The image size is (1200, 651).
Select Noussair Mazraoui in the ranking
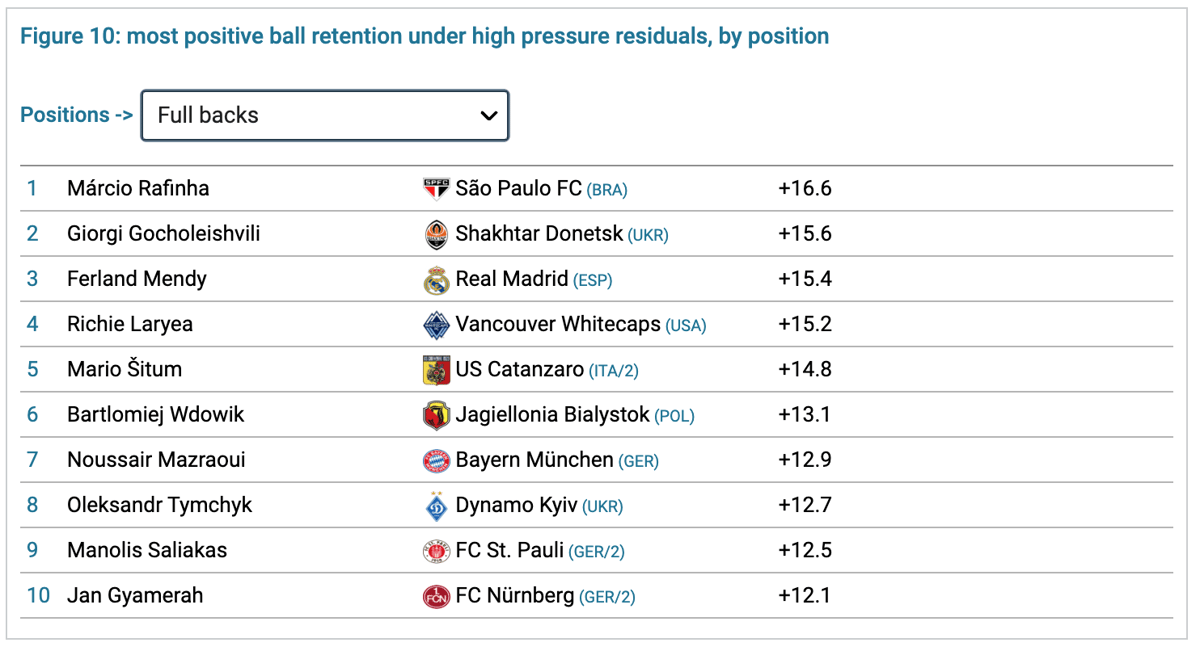click(x=156, y=460)
